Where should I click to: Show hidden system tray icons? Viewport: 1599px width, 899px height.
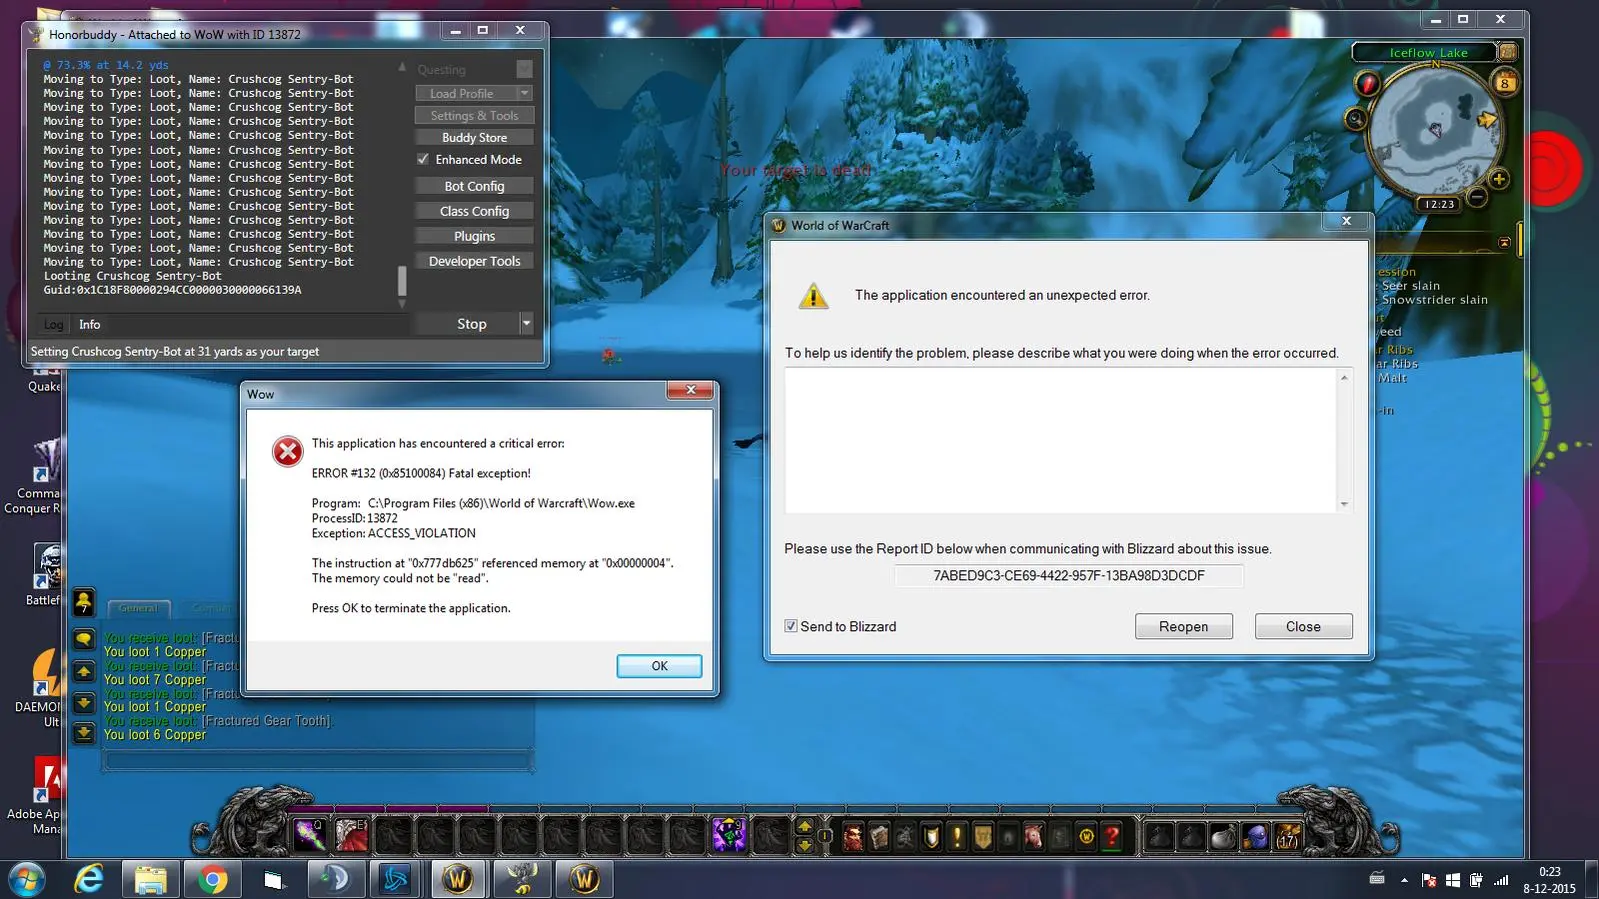coord(1404,880)
